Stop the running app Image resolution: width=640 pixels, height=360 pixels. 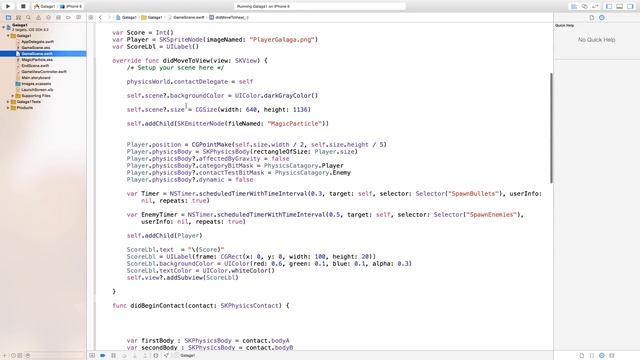tap(23, 6)
